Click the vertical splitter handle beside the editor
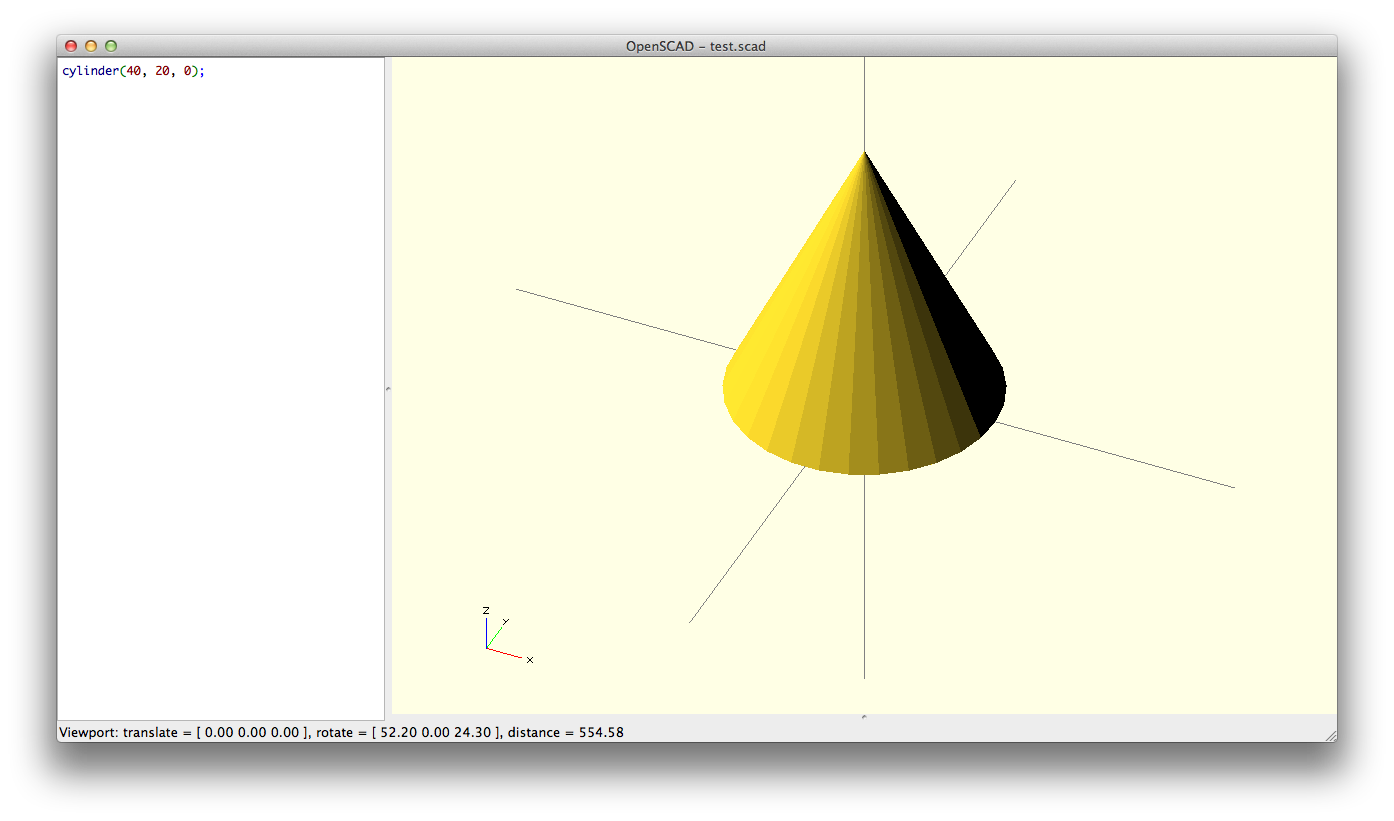1394x821 pixels. 388,388
